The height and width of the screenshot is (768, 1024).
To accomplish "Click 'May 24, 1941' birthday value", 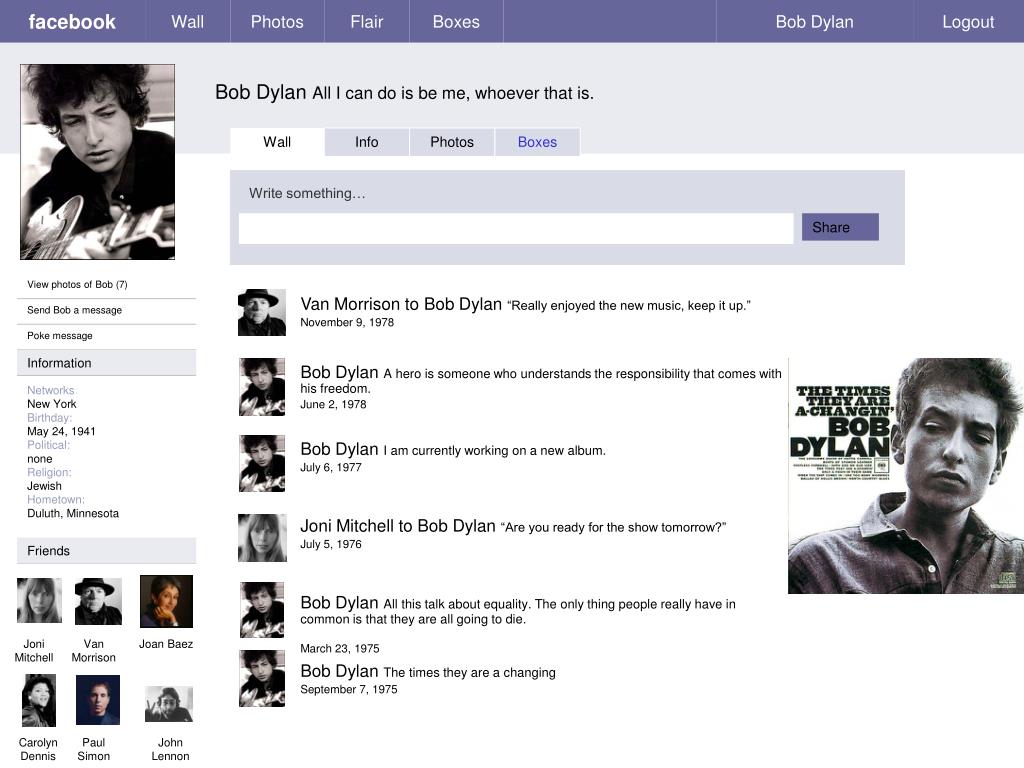I will (61, 431).
